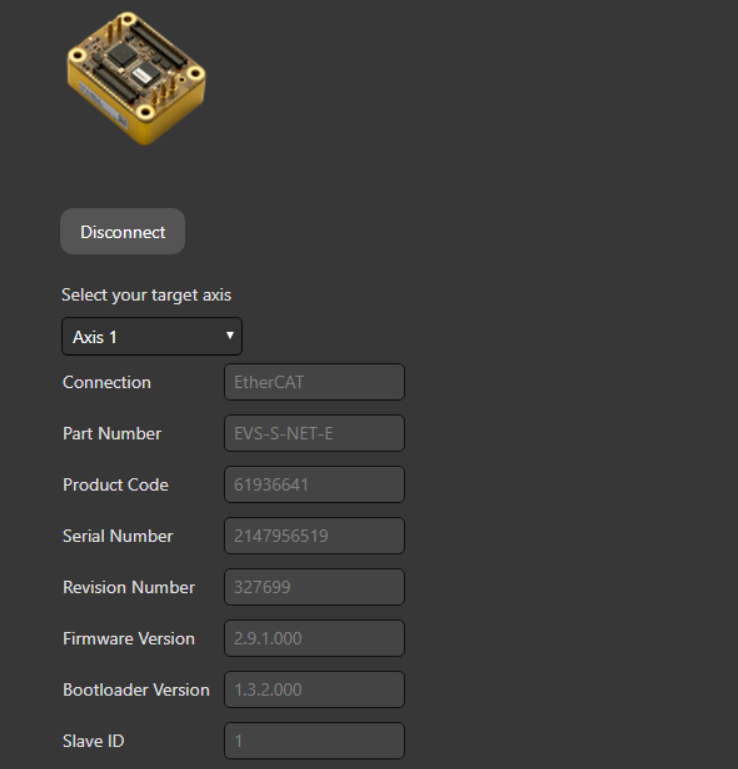Click the Firmware Version label text
The width and height of the screenshot is (738, 769).
coord(129,638)
